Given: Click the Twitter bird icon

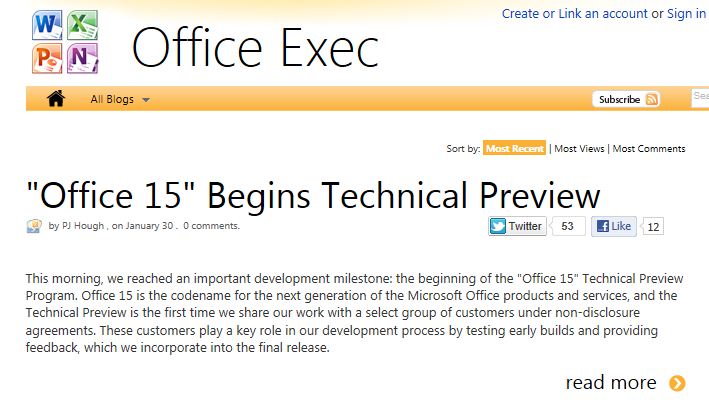Looking at the screenshot, I should click(x=498, y=226).
